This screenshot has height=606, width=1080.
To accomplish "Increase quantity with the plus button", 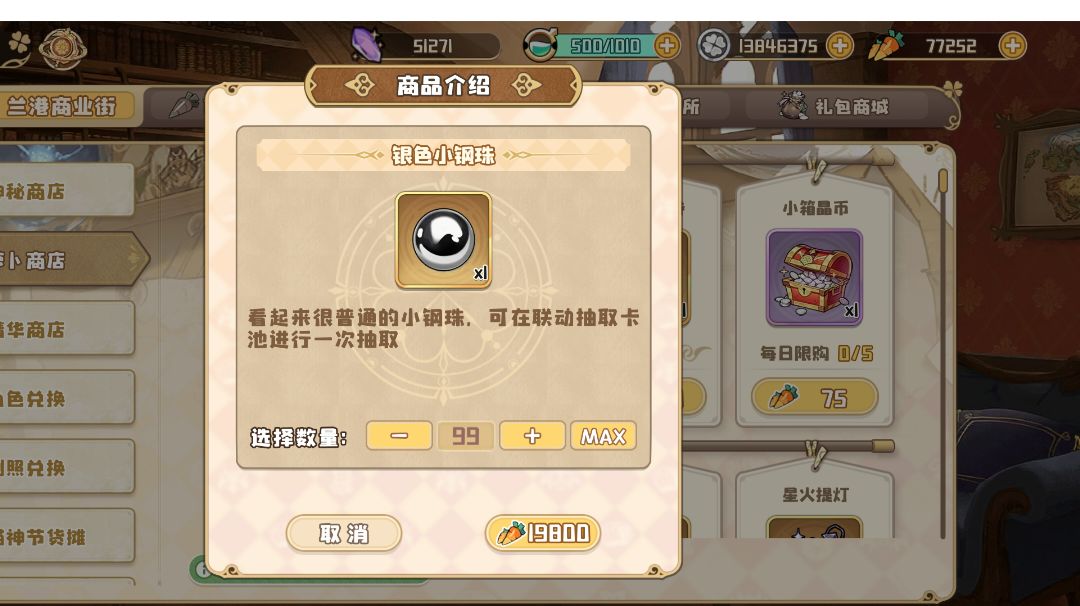I will [532, 436].
